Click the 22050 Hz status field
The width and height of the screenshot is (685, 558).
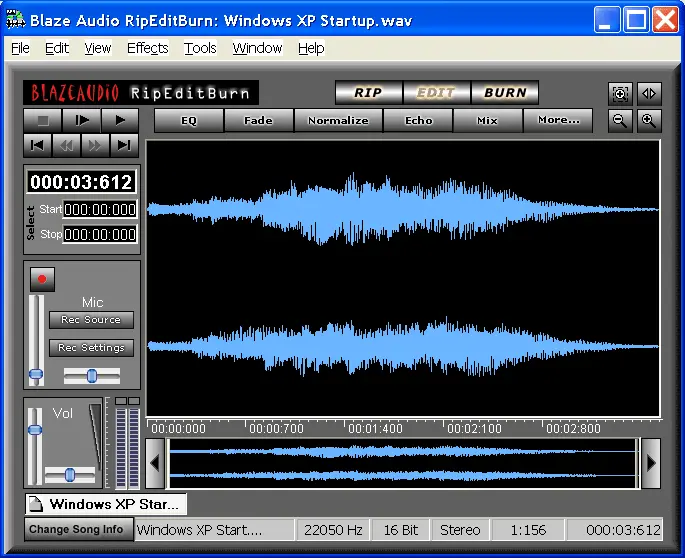click(333, 530)
